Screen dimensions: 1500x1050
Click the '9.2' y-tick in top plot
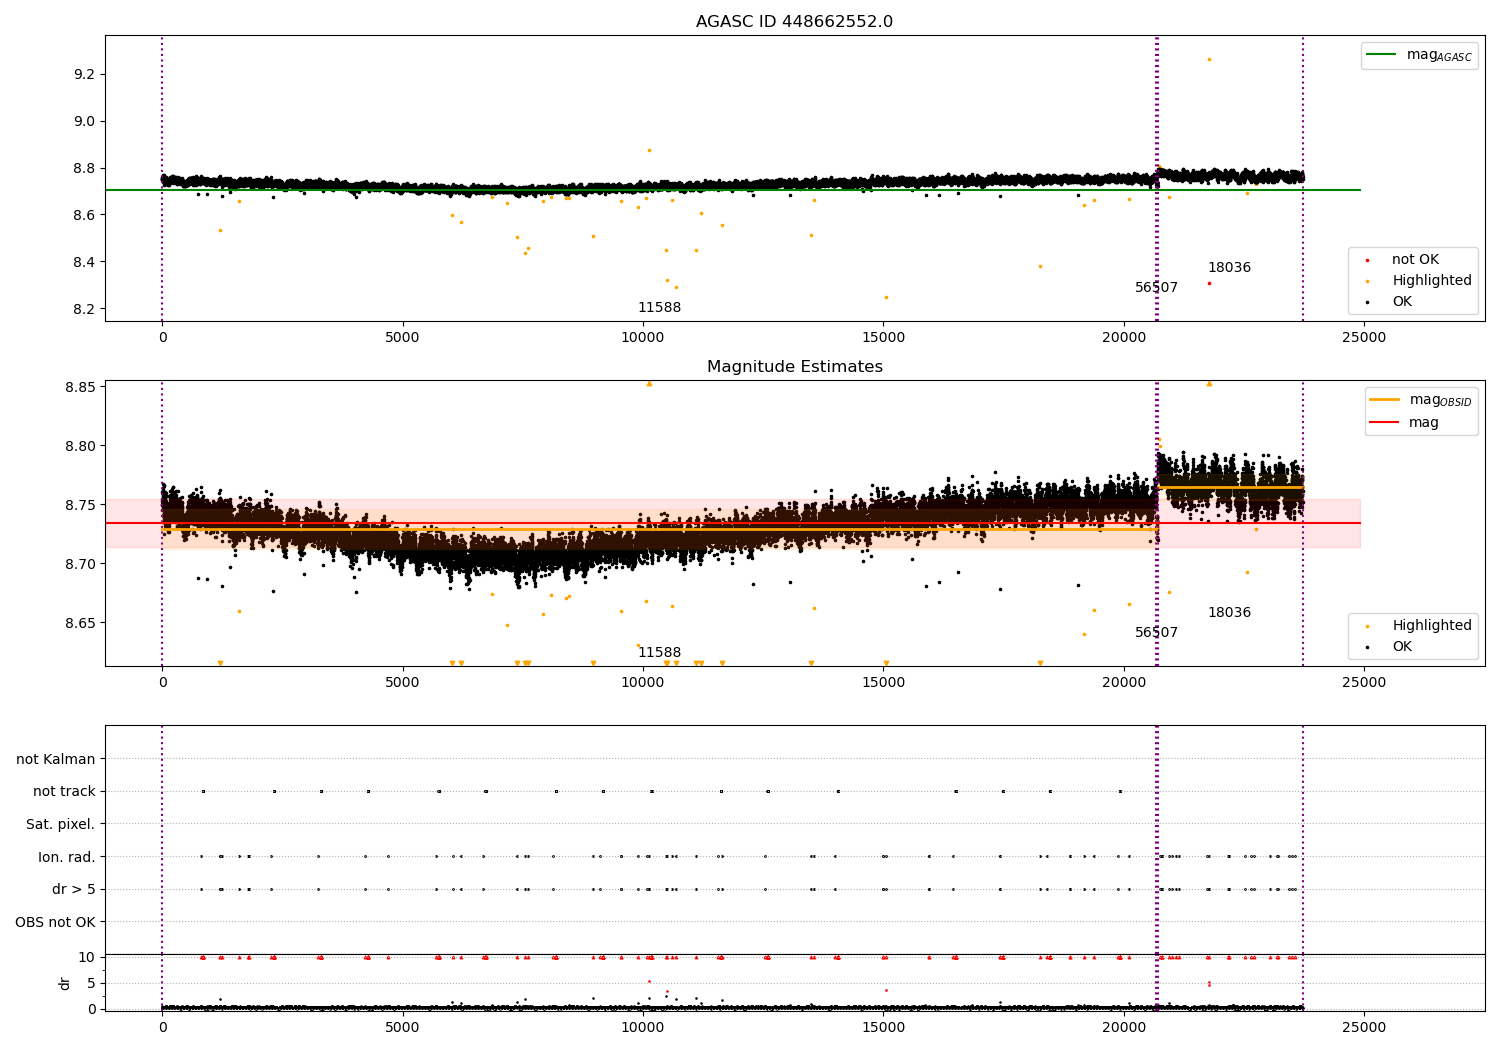point(84,75)
